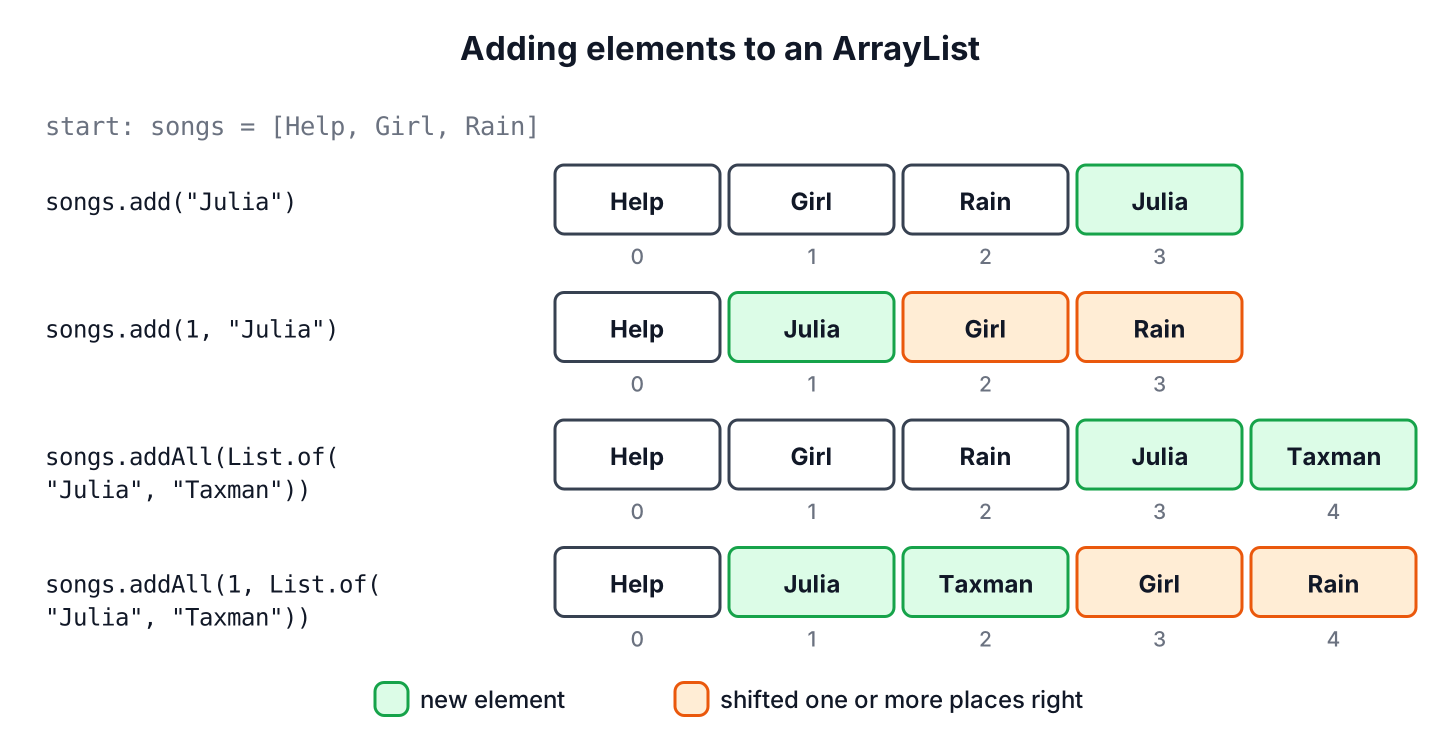Image resolution: width=1440 pixels, height=750 pixels.
Task: Click the orange Rain cell in the add(1, "Julia") row
Action: (x=1159, y=327)
